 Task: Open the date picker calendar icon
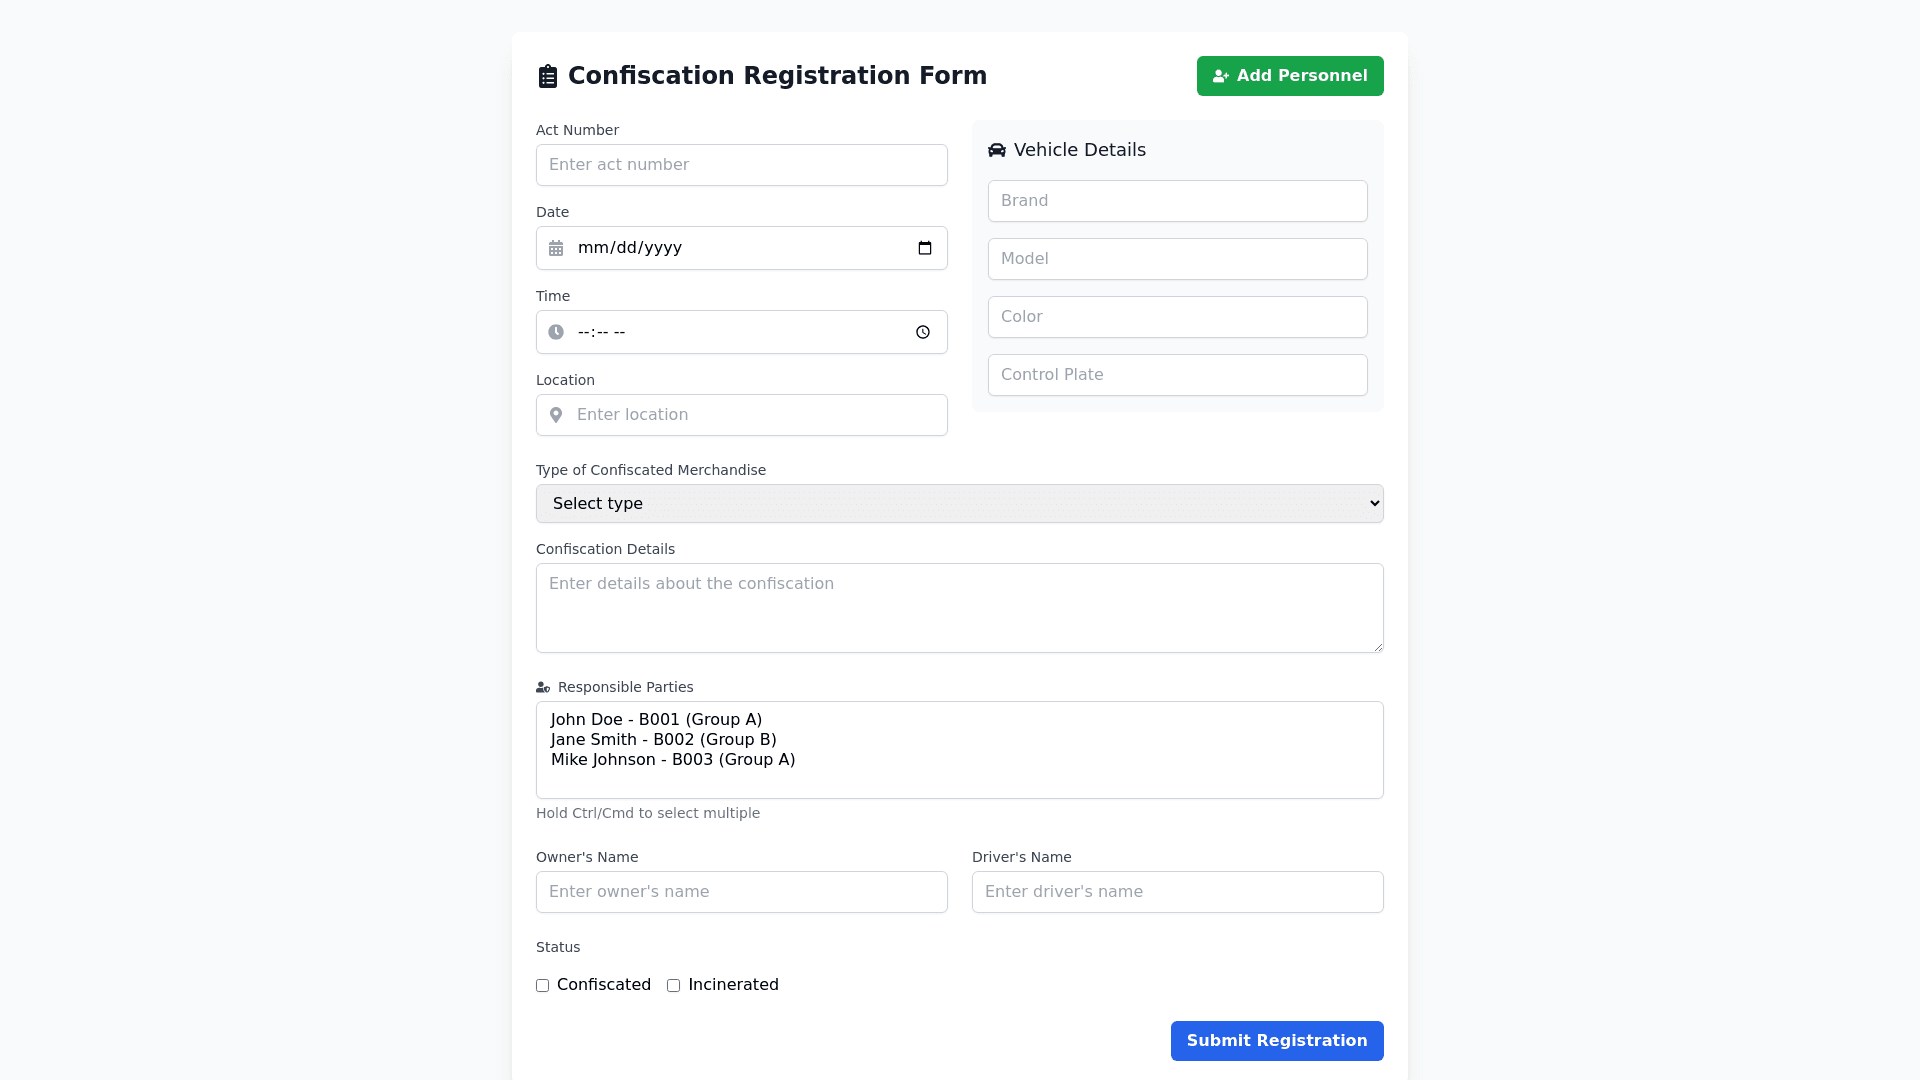pos(925,248)
